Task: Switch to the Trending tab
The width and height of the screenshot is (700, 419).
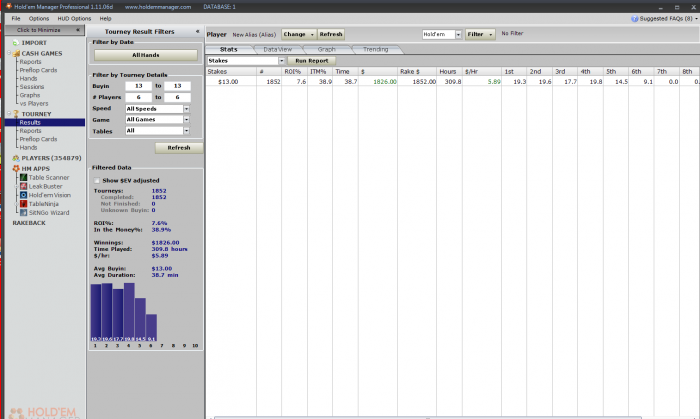Action: coord(375,50)
